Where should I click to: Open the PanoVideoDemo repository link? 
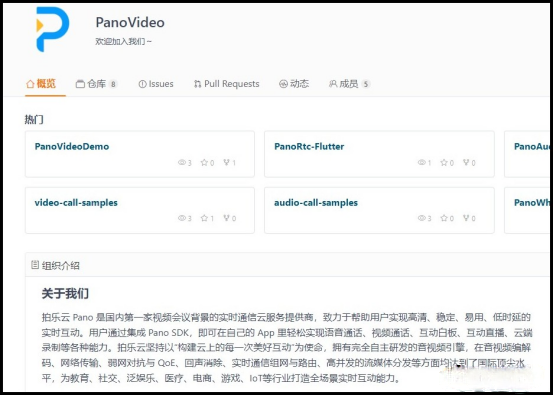coord(72,146)
